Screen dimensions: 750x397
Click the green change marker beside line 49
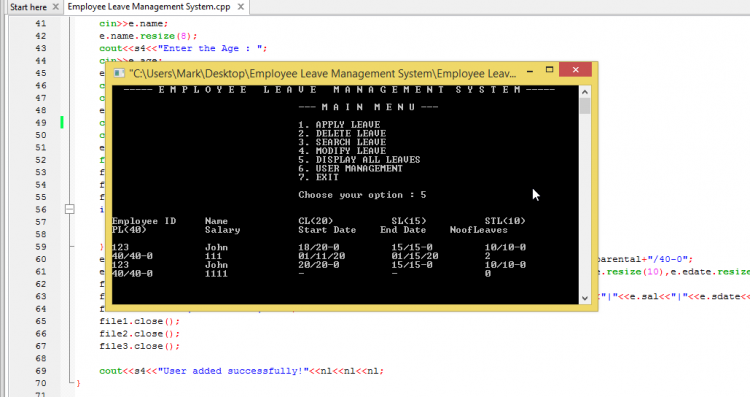(x=62, y=122)
